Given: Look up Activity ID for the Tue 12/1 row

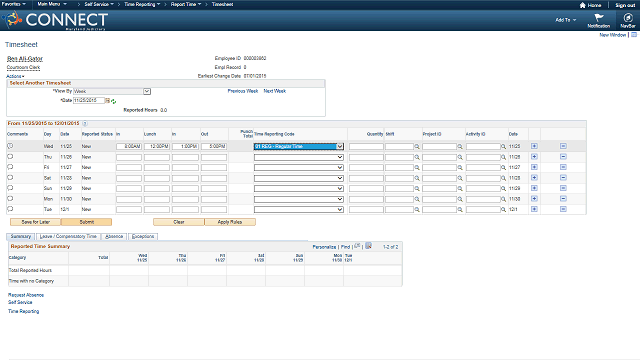Looking at the screenshot, I should pyautogui.click(x=503, y=209).
